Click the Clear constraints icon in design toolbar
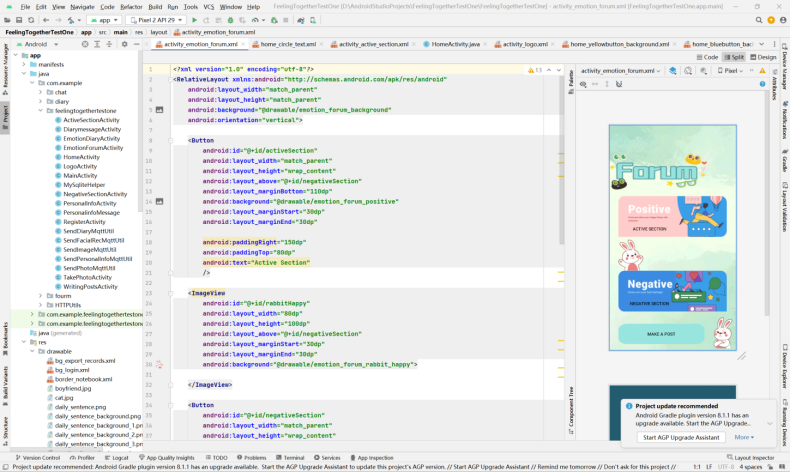 pyautogui.click(x=619, y=84)
